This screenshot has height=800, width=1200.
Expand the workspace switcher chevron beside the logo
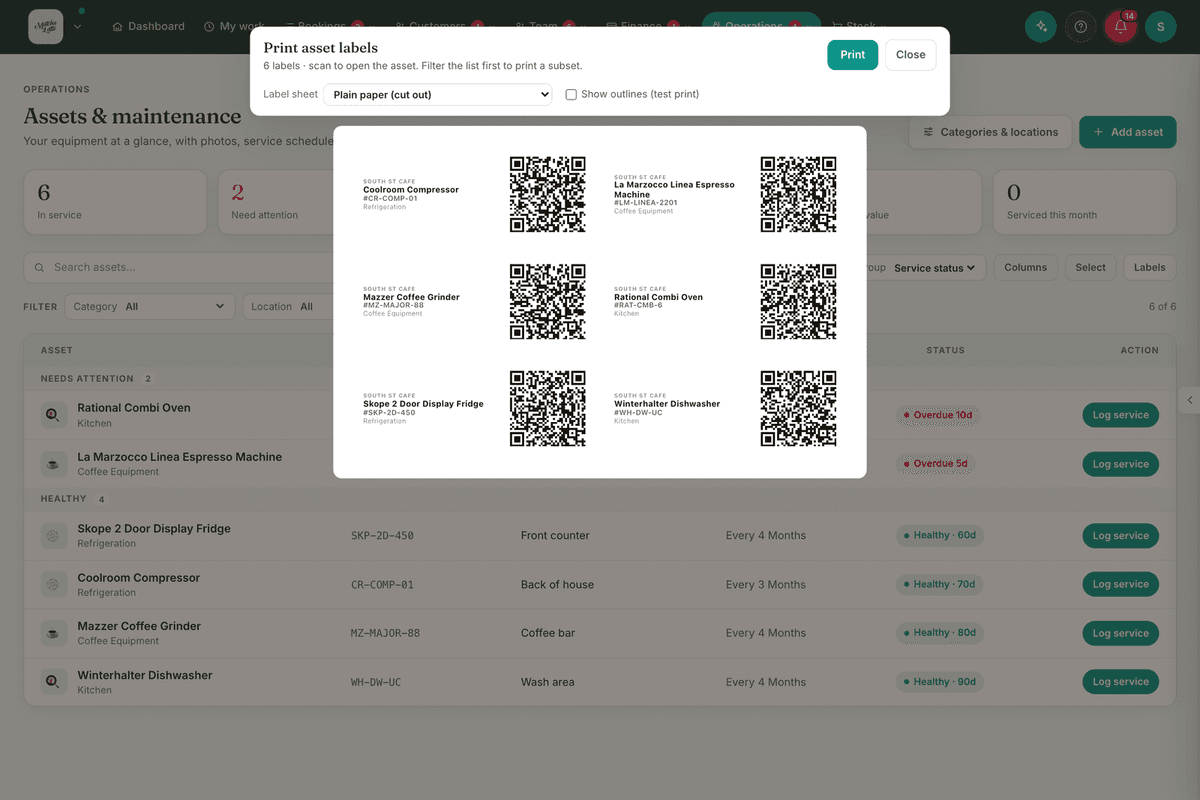[x=78, y=27]
